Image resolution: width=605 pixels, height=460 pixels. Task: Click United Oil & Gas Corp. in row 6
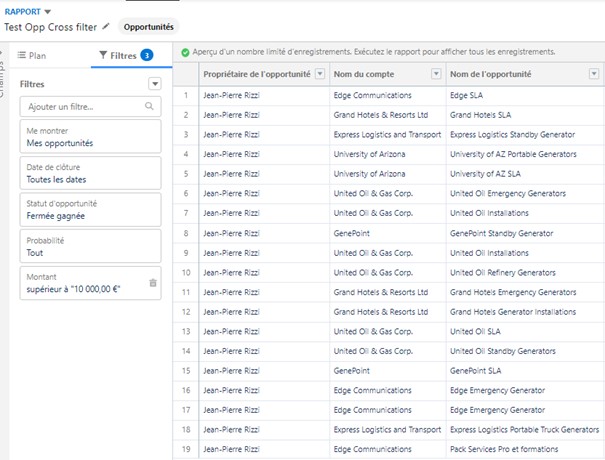click(373, 194)
